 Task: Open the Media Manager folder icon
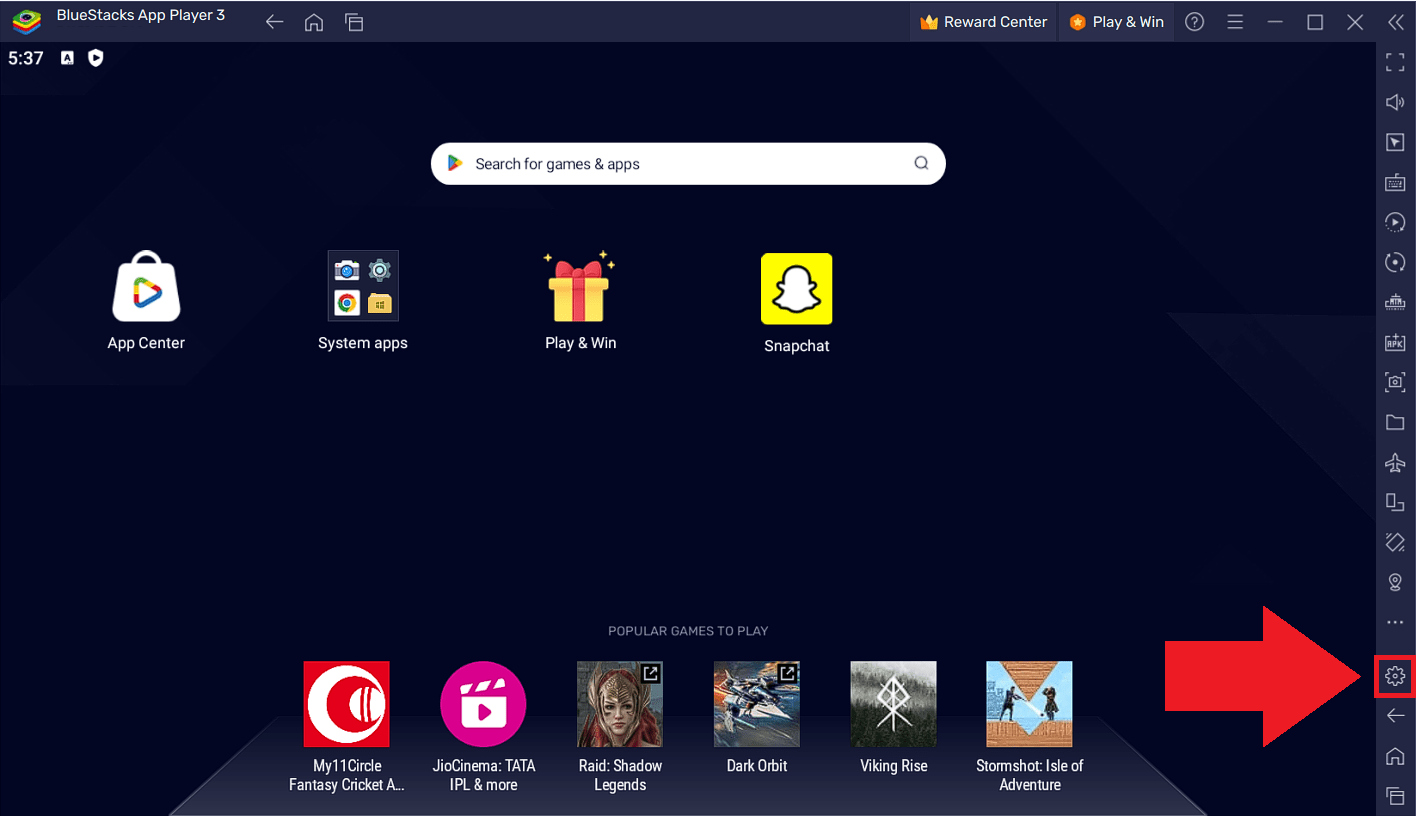point(1395,422)
